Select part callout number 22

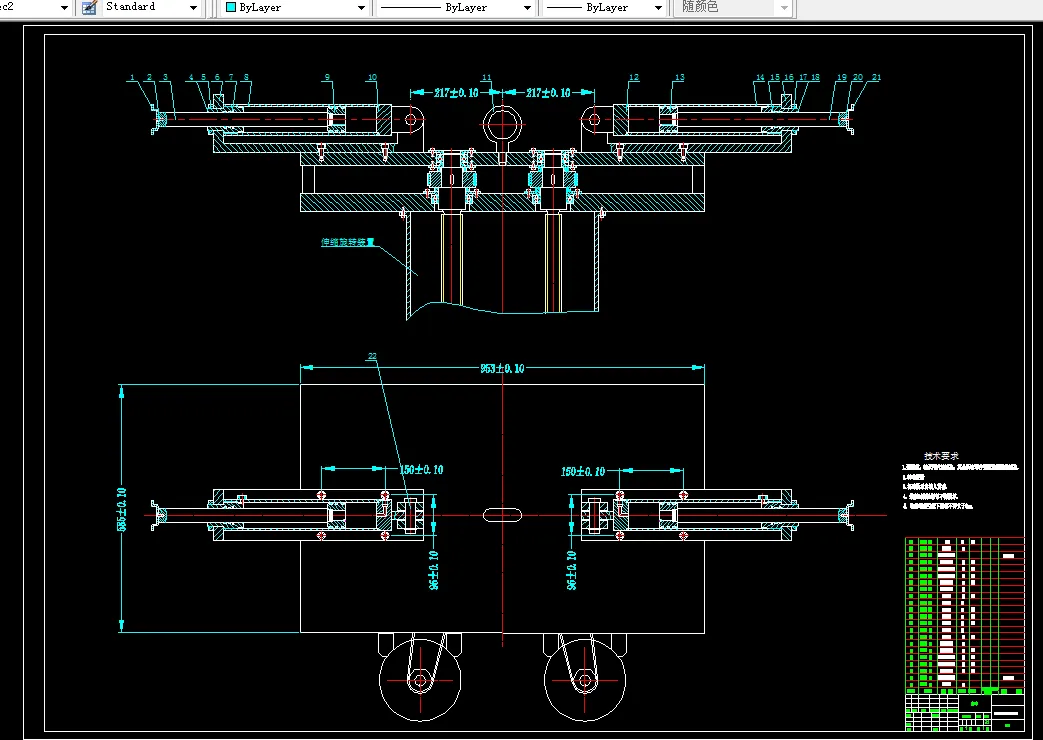(372, 355)
